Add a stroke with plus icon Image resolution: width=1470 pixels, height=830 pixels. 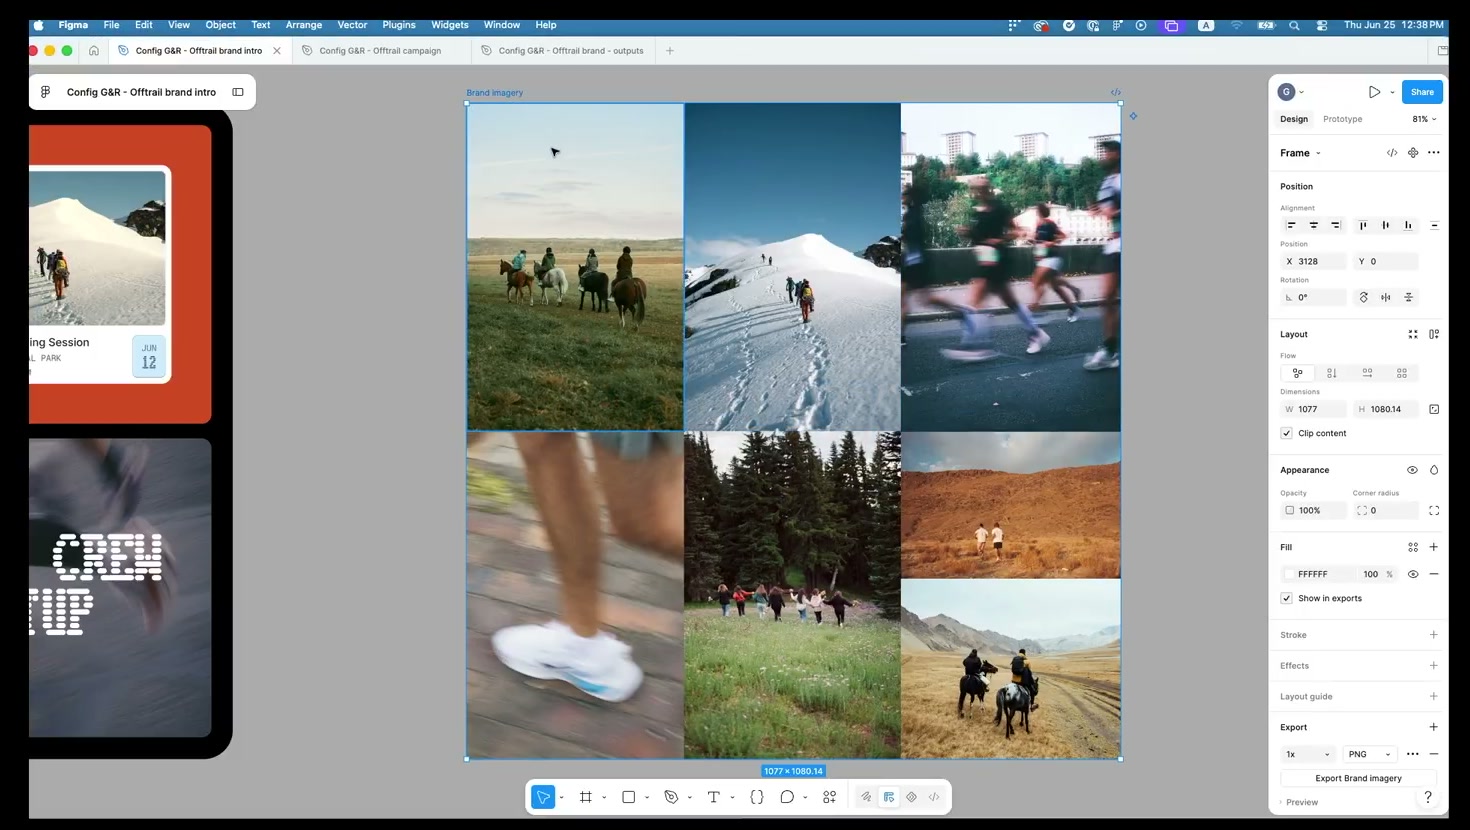[1434, 635]
